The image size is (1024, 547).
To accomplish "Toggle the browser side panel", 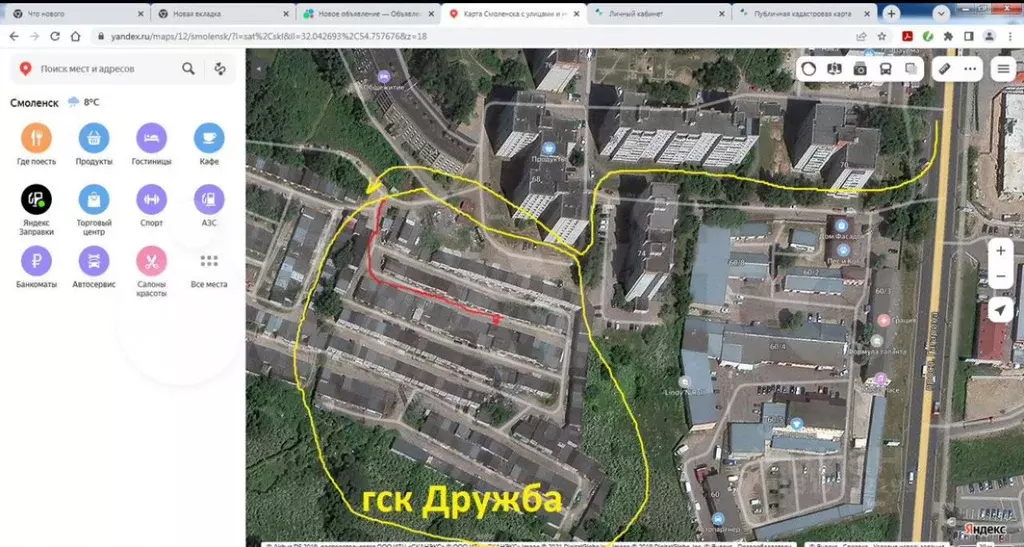I will pos(968,37).
